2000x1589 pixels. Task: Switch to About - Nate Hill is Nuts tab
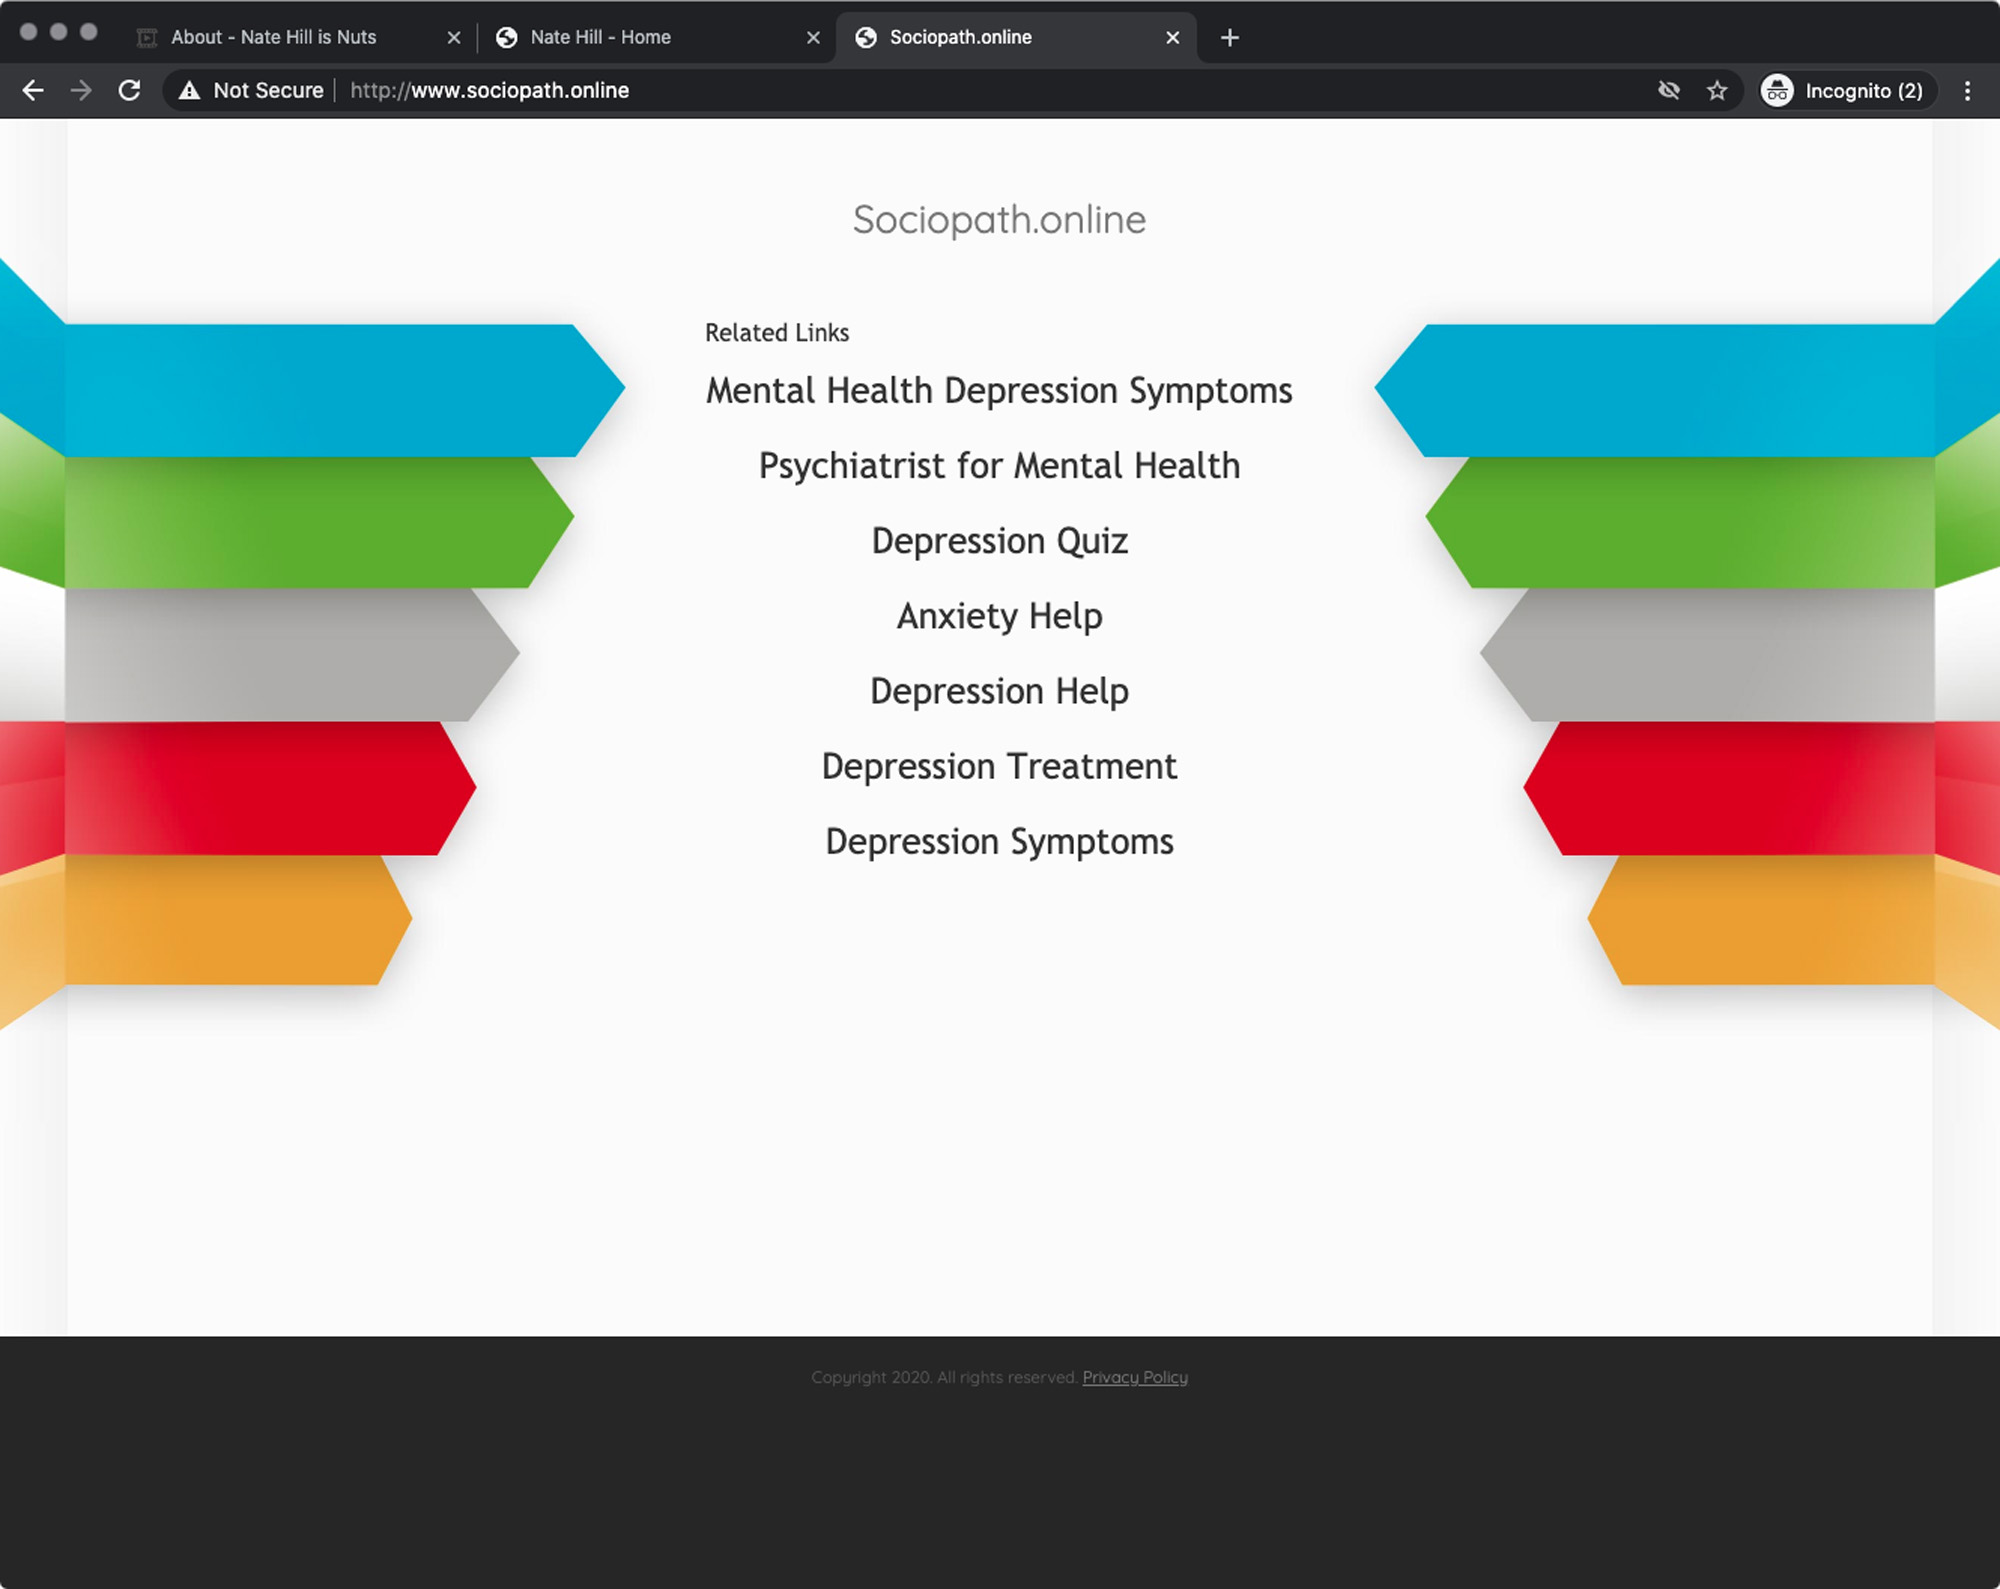tap(274, 38)
